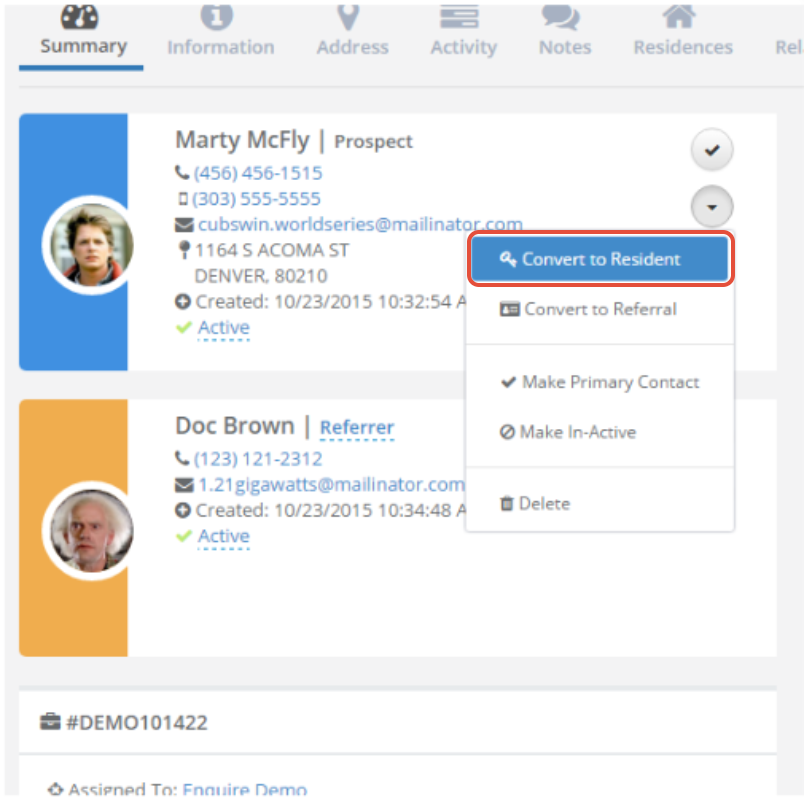Viewport: 804px width, 811px height.
Task: Click the Residences house icon
Action: (x=679, y=16)
